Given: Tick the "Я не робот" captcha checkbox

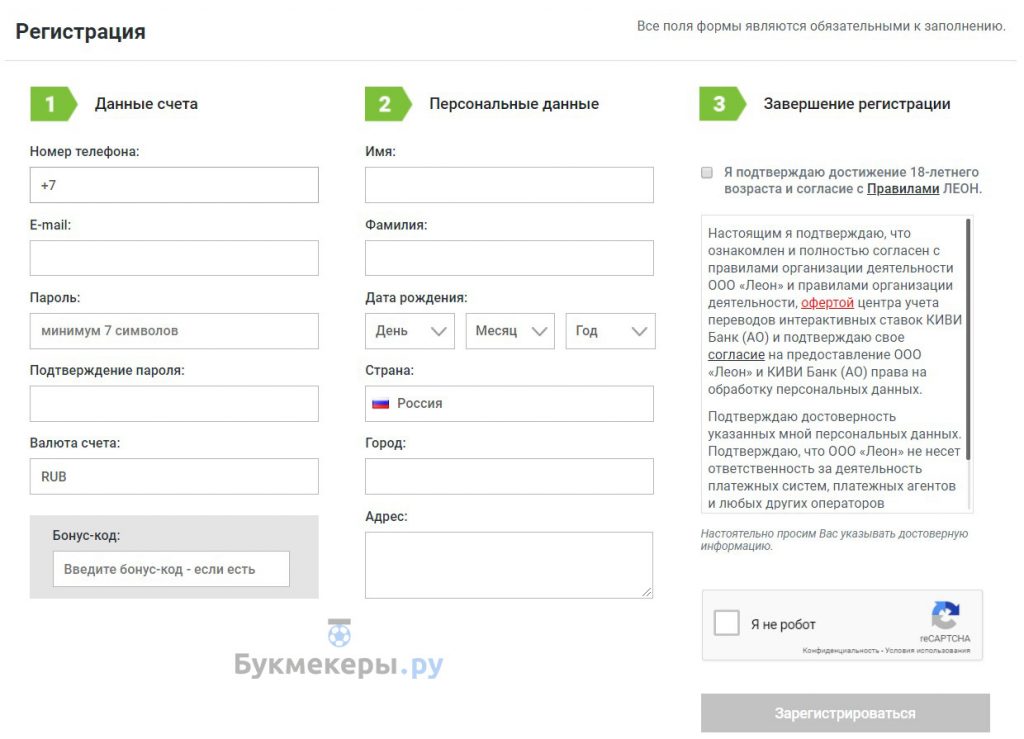Looking at the screenshot, I should pos(726,623).
